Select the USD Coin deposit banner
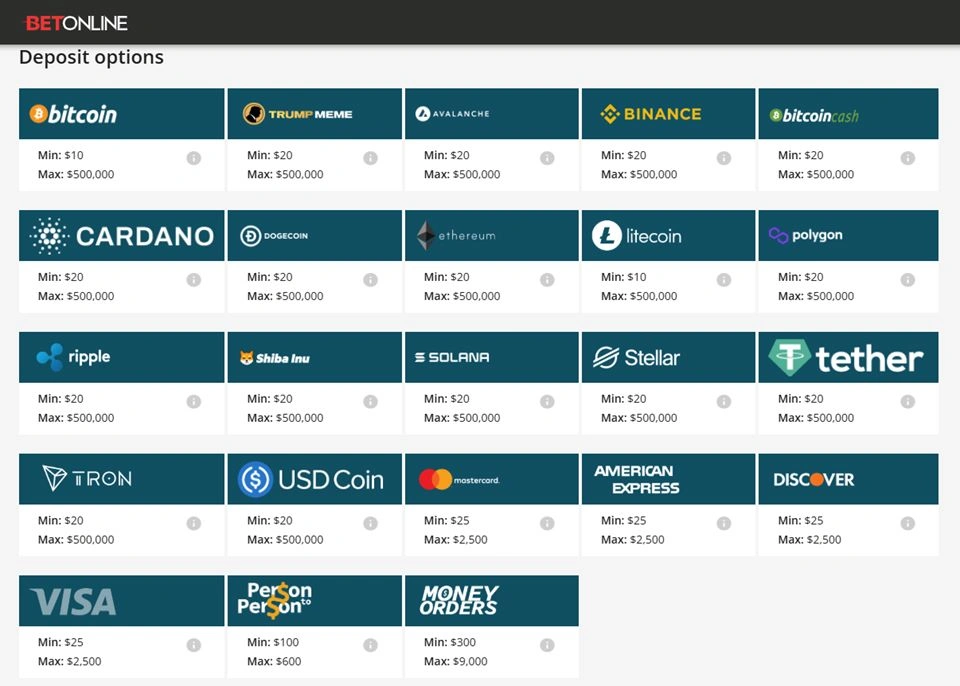Image resolution: width=960 pixels, height=686 pixels. click(x=315, y=479)
